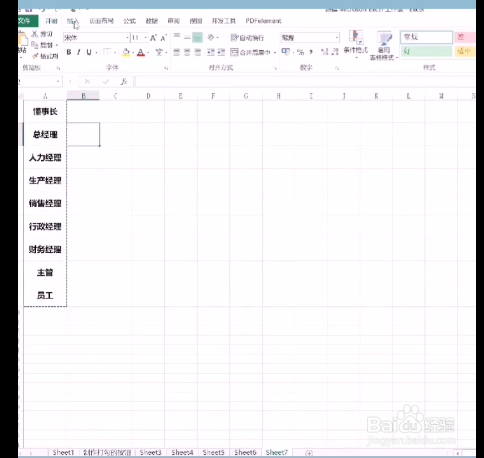Click the Comma Style icon
The height and width of the screenshot is (458, 484).
coord(311,52)
